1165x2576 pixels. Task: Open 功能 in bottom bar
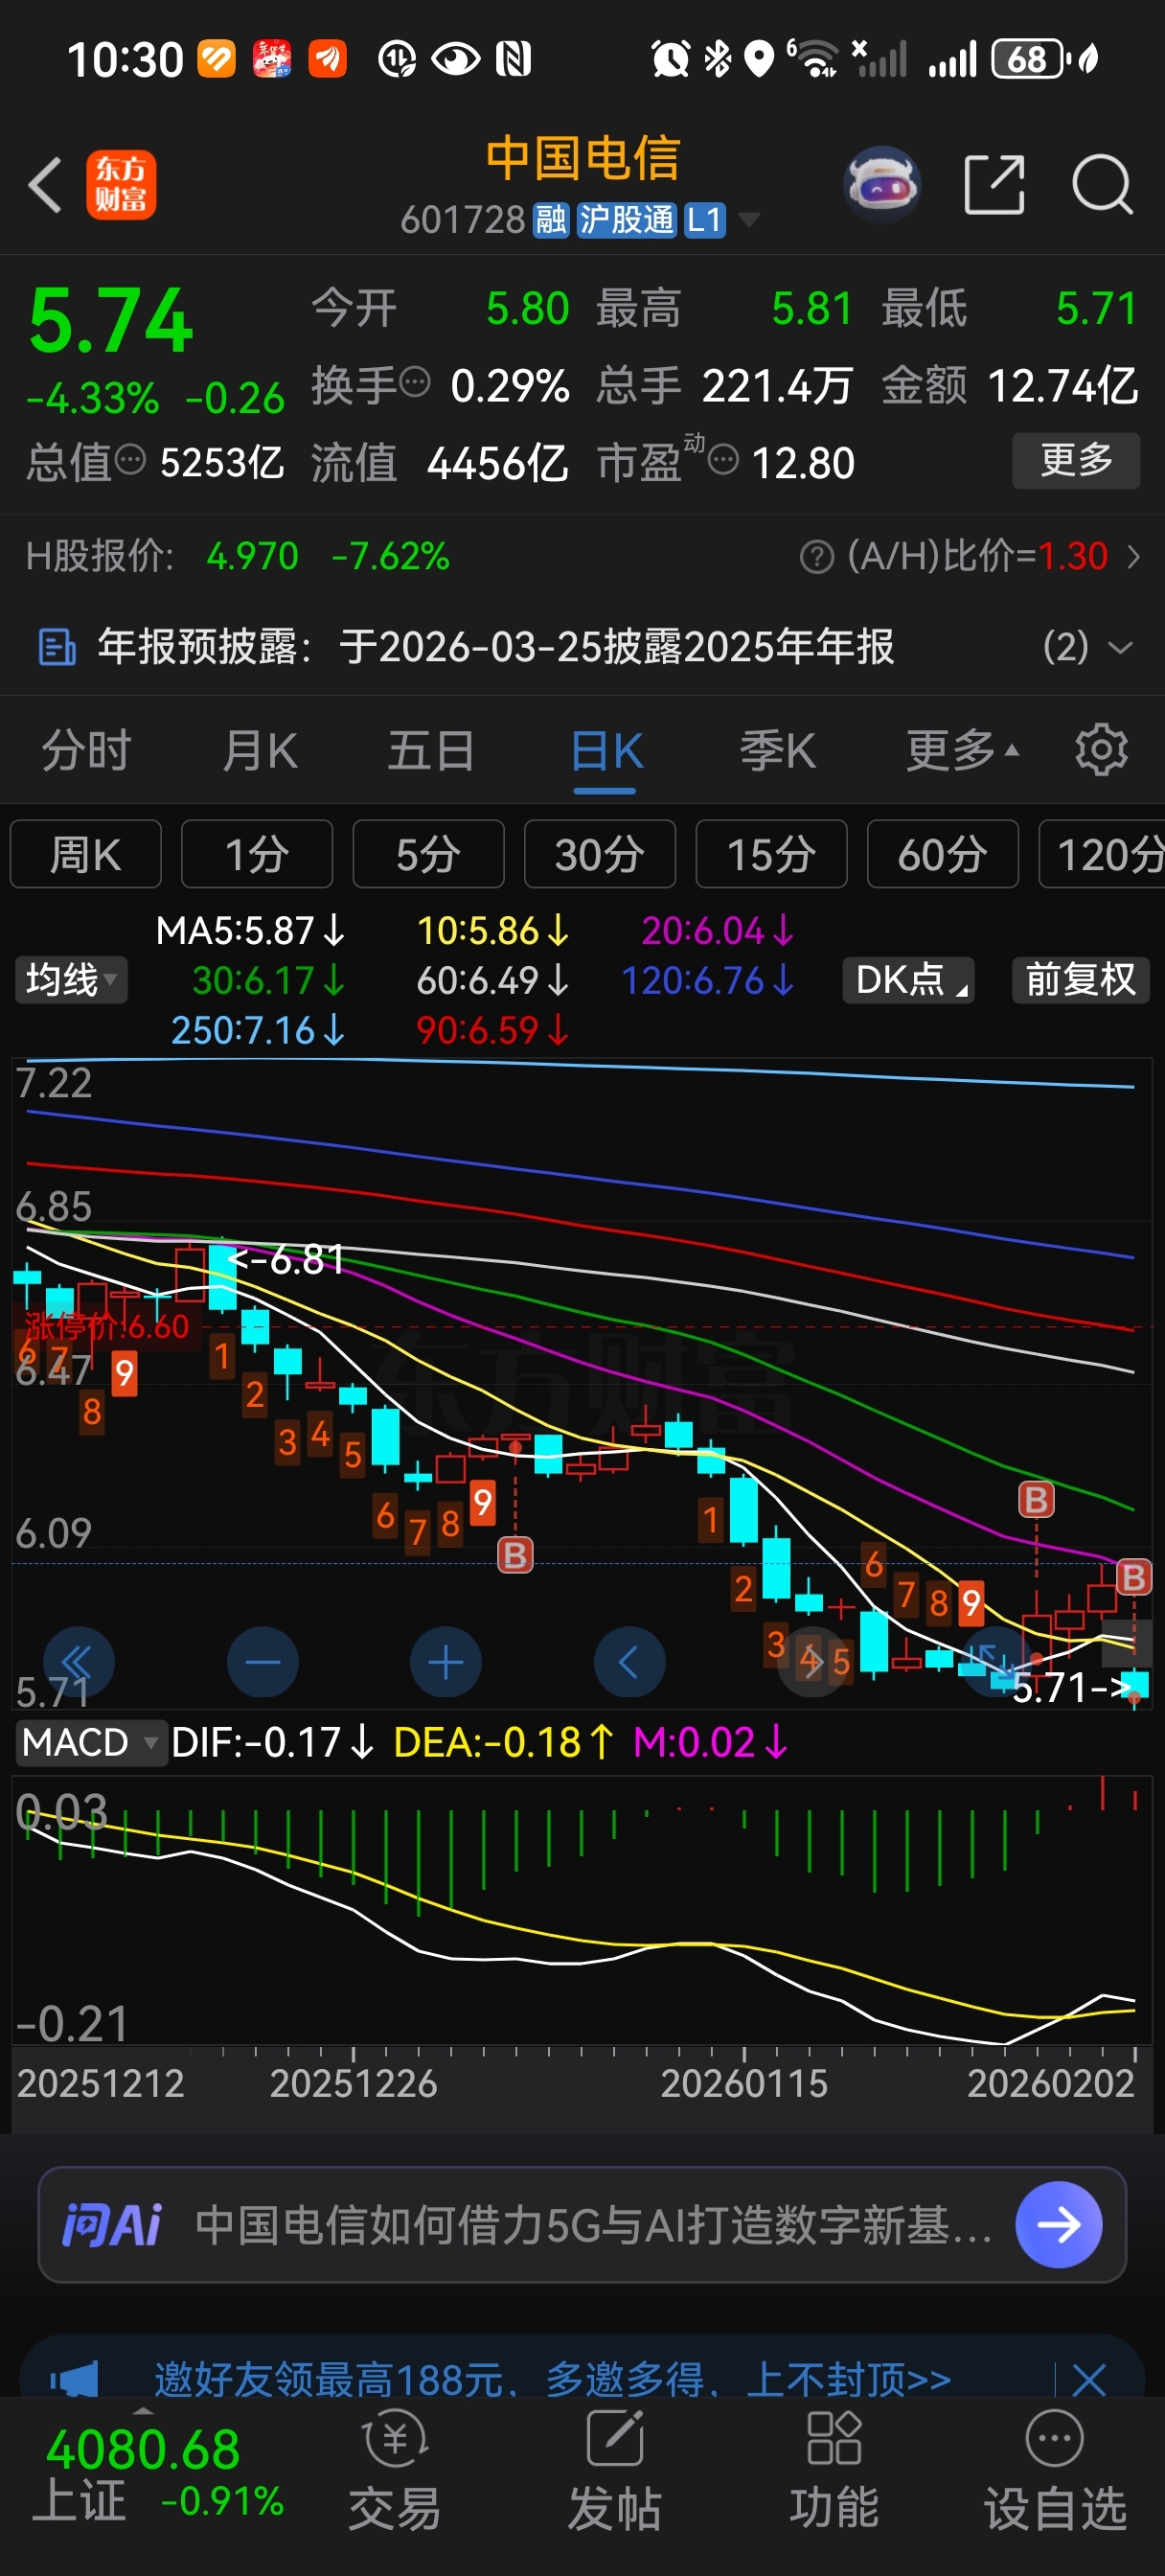834,2469
